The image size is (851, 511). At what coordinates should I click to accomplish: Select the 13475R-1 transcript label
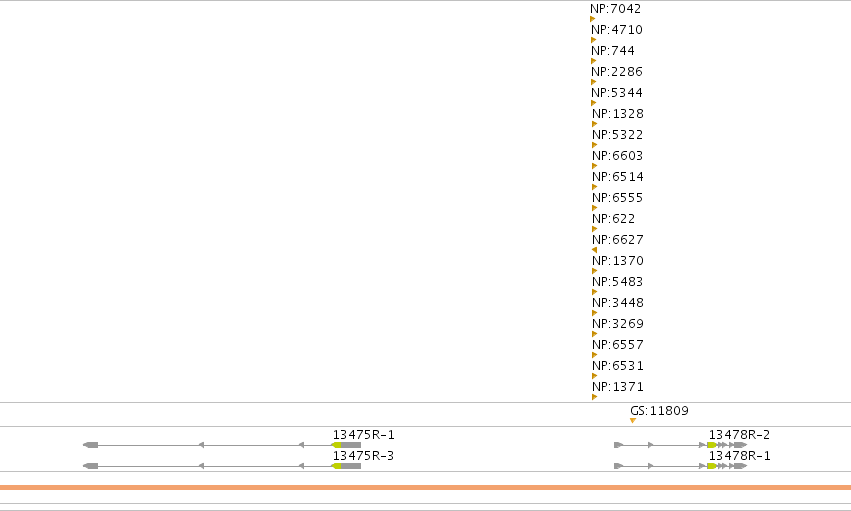coord(364,435)
